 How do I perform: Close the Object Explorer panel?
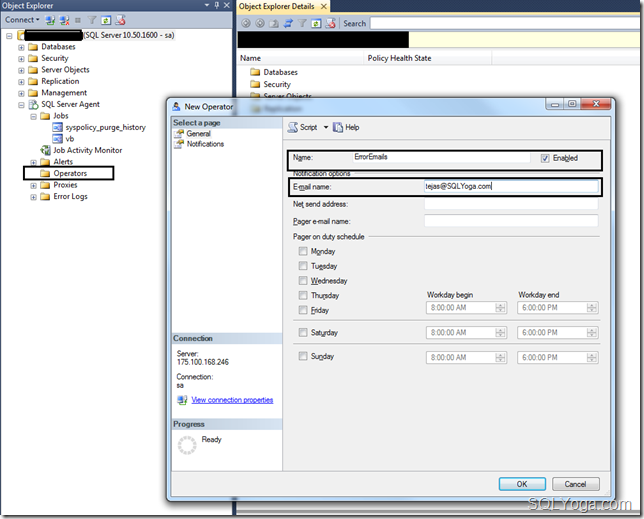pyautogui.click(x=226, y=5)
